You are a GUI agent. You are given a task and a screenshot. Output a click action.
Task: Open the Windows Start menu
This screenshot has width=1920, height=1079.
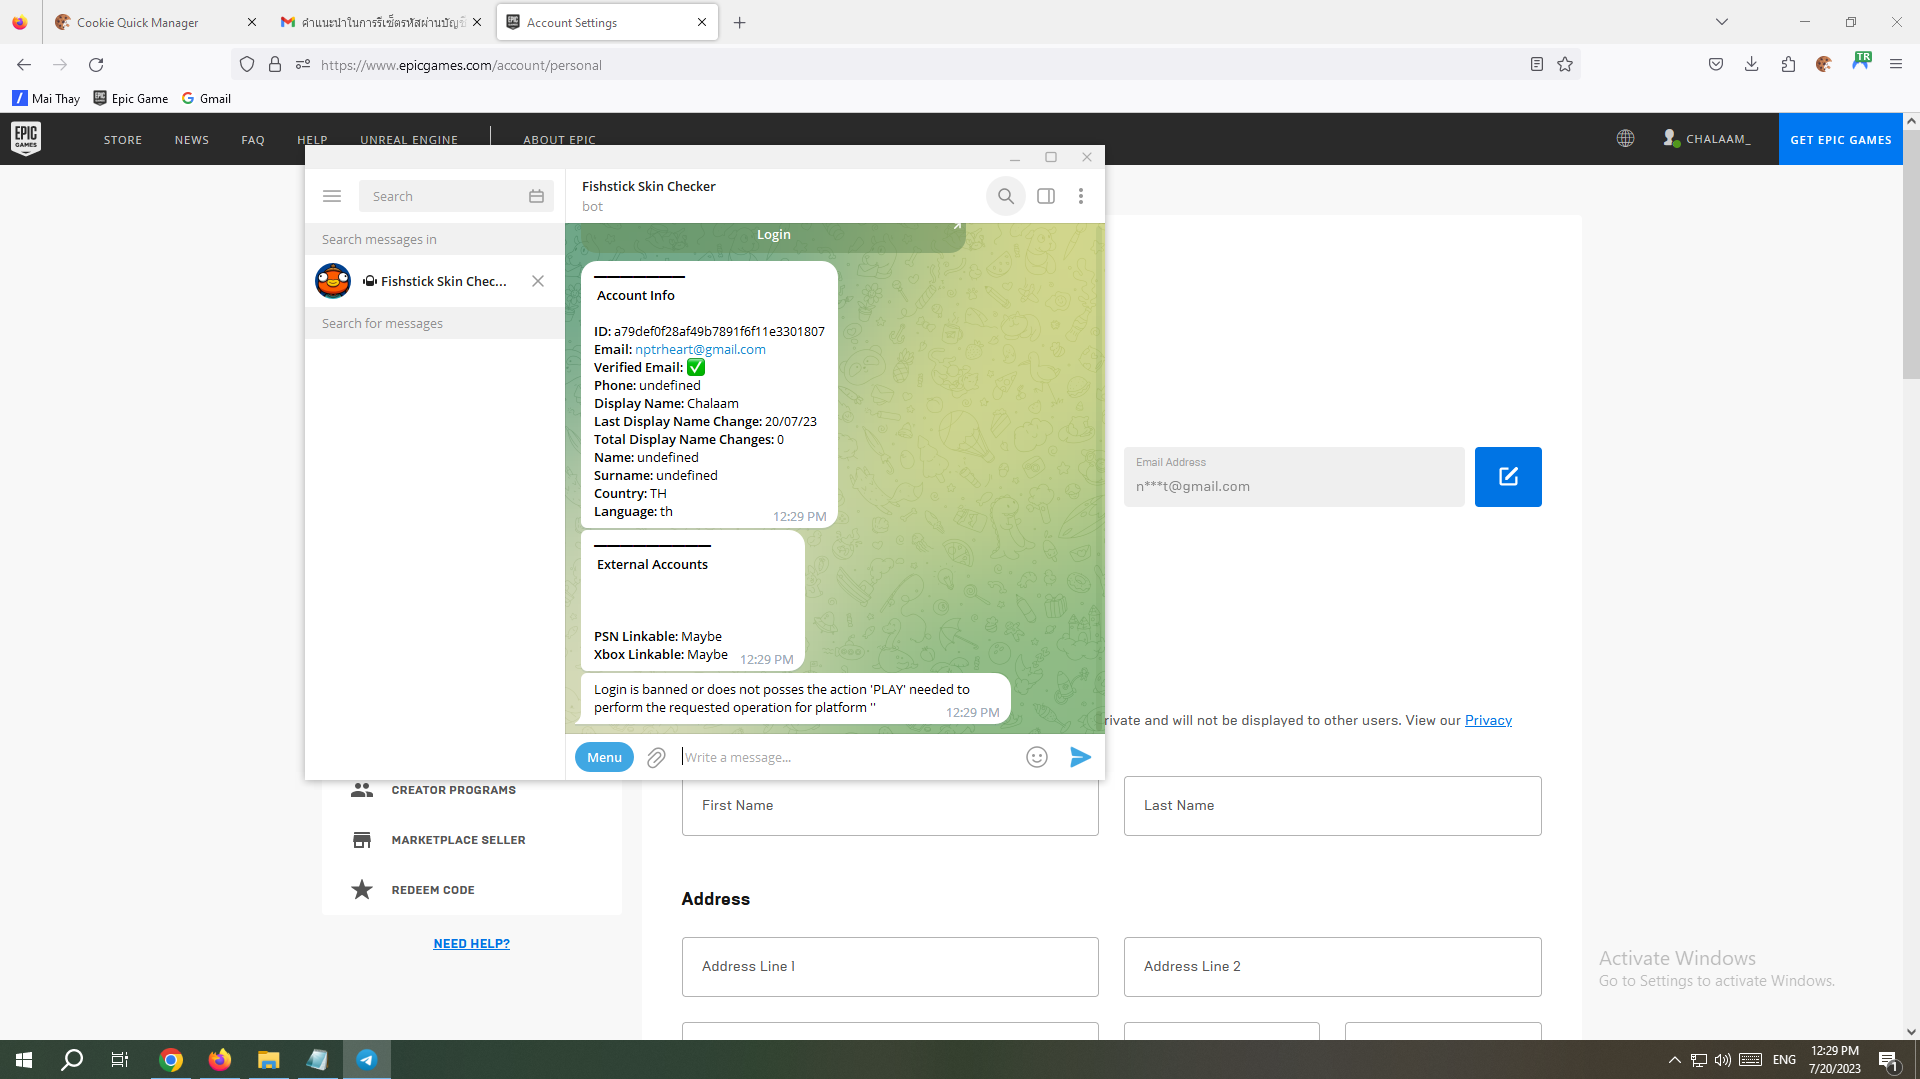(24, 1060)
